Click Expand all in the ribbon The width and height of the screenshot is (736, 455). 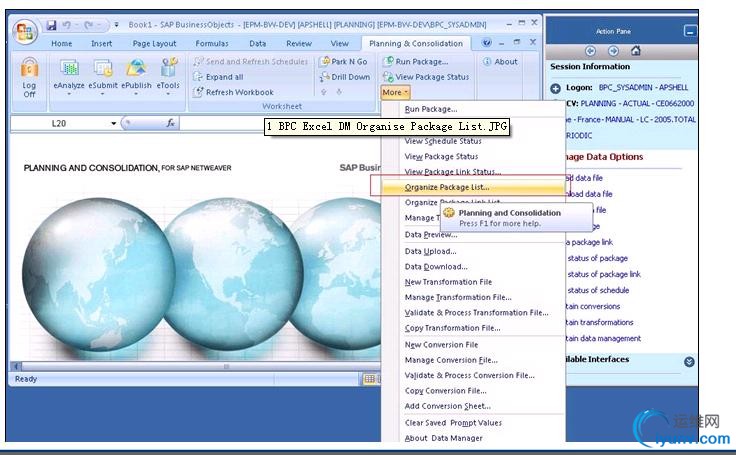click(219, 77)
